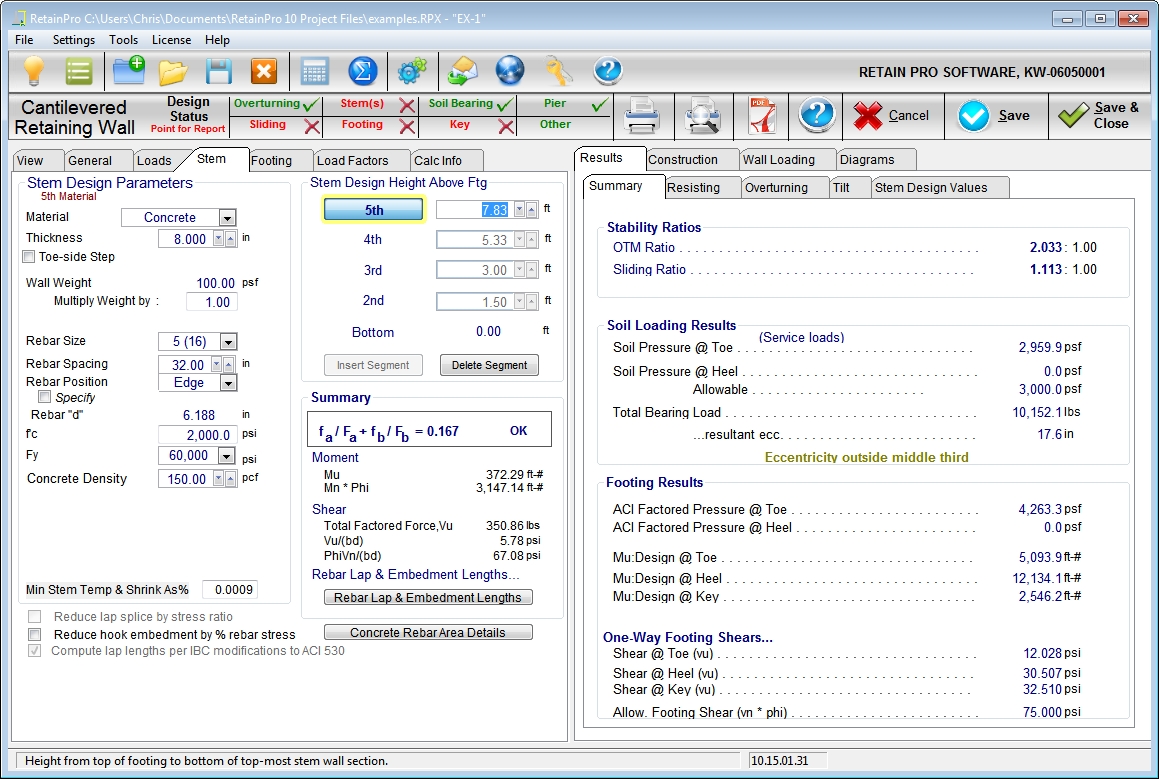Click Save & Close button
The width and height of the screenshot is (1159, 779).
(x=1100, y=116)
